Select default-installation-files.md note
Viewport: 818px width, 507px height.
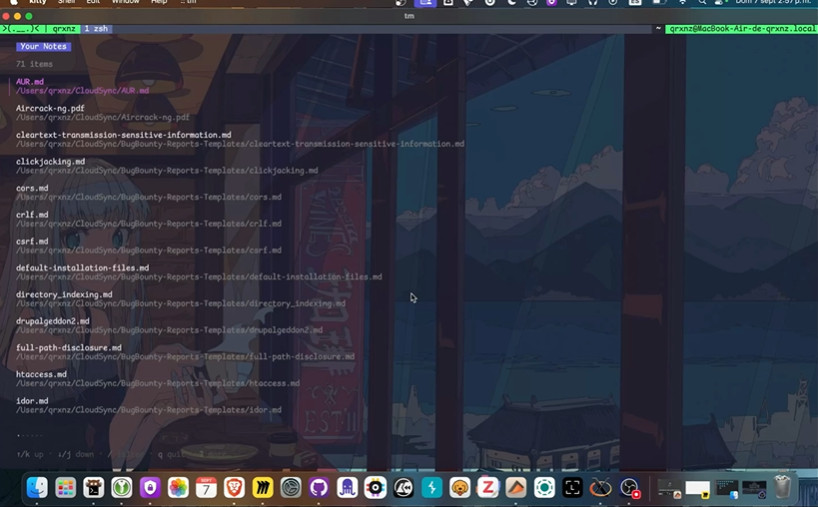click(82, 268)
